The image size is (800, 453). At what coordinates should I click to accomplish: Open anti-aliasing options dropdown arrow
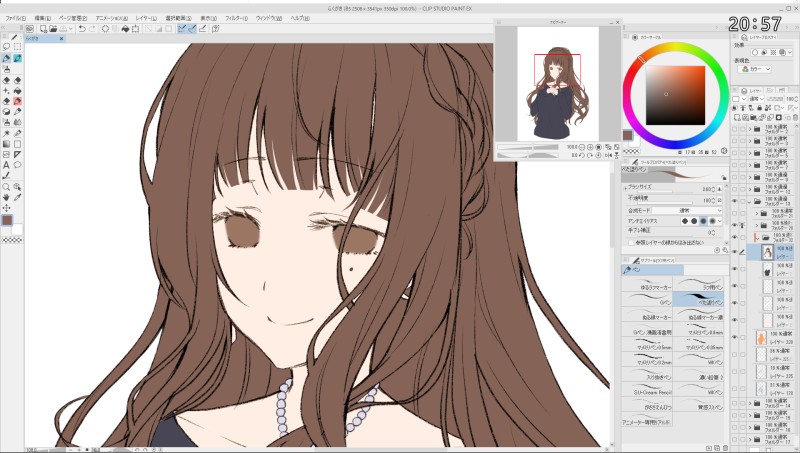(x=720, y=221)
